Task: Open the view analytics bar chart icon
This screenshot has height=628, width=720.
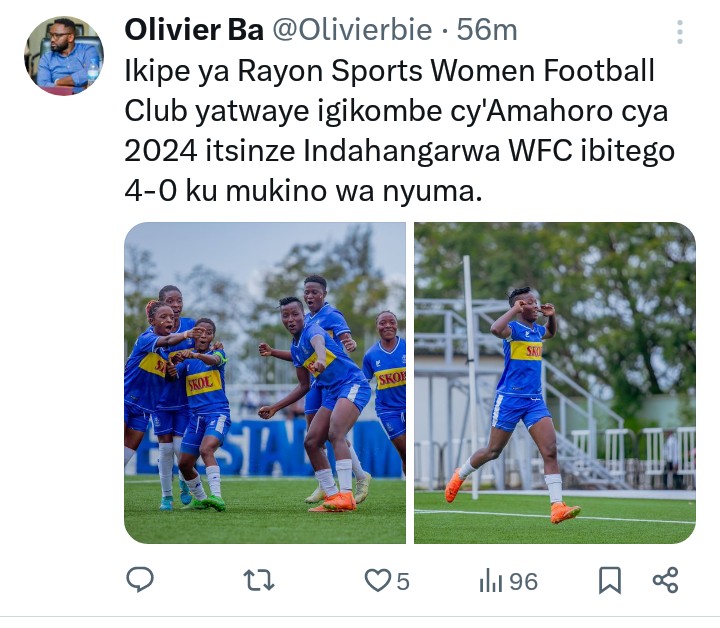Action: [x=491, y=580]
